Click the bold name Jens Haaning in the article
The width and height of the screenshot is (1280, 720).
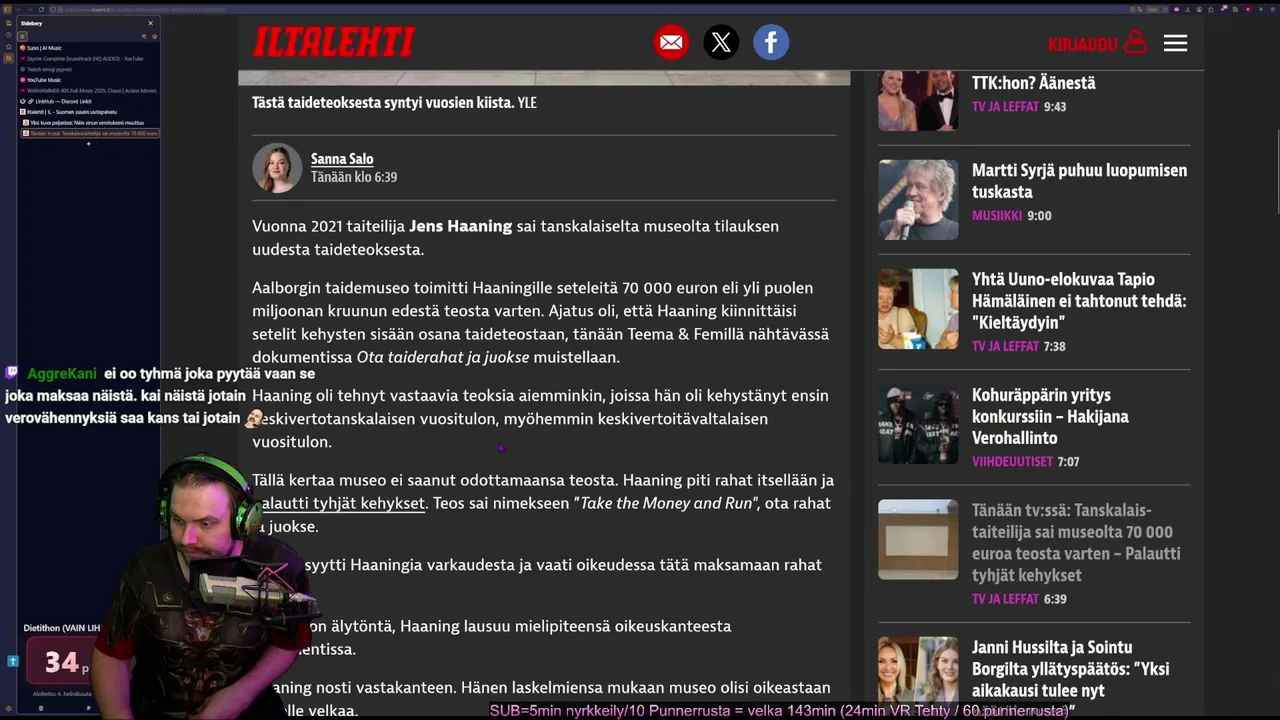(x=460, y=226)
